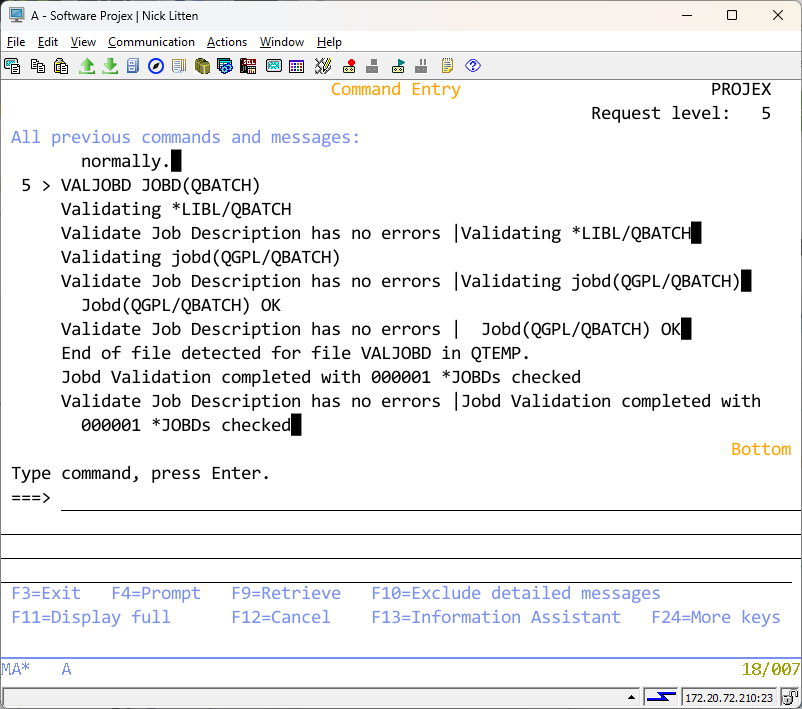
Task: Click the '172.20.72.210:23' host address
Action: [x=729, y=698]
